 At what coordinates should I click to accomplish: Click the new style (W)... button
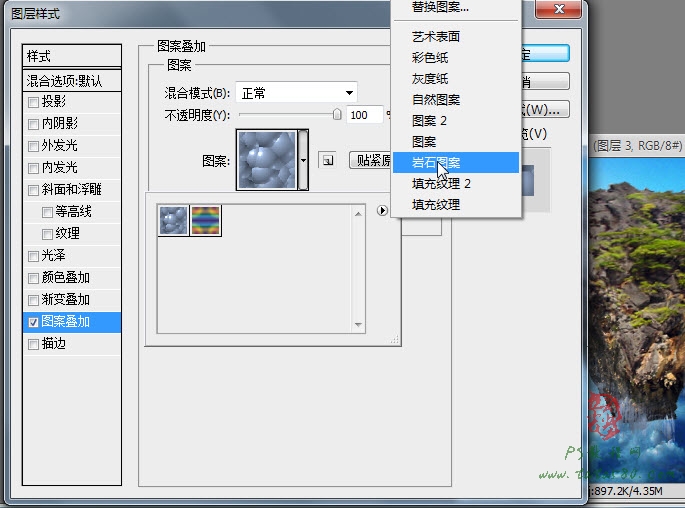point(545,109)
